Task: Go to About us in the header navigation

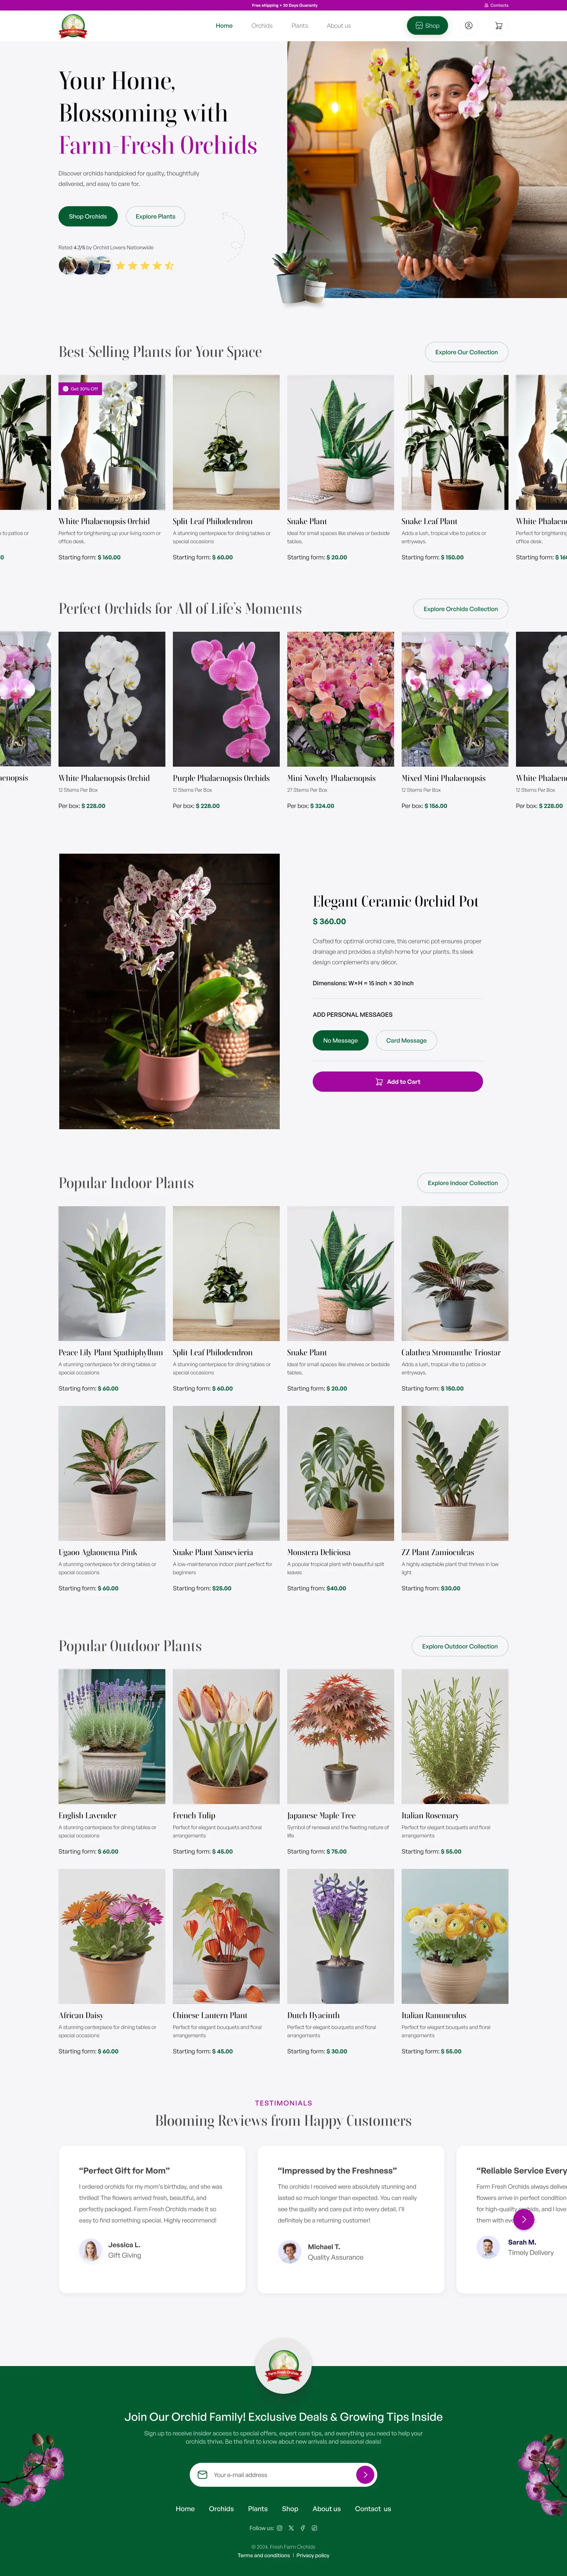Action: click(339, 26)
